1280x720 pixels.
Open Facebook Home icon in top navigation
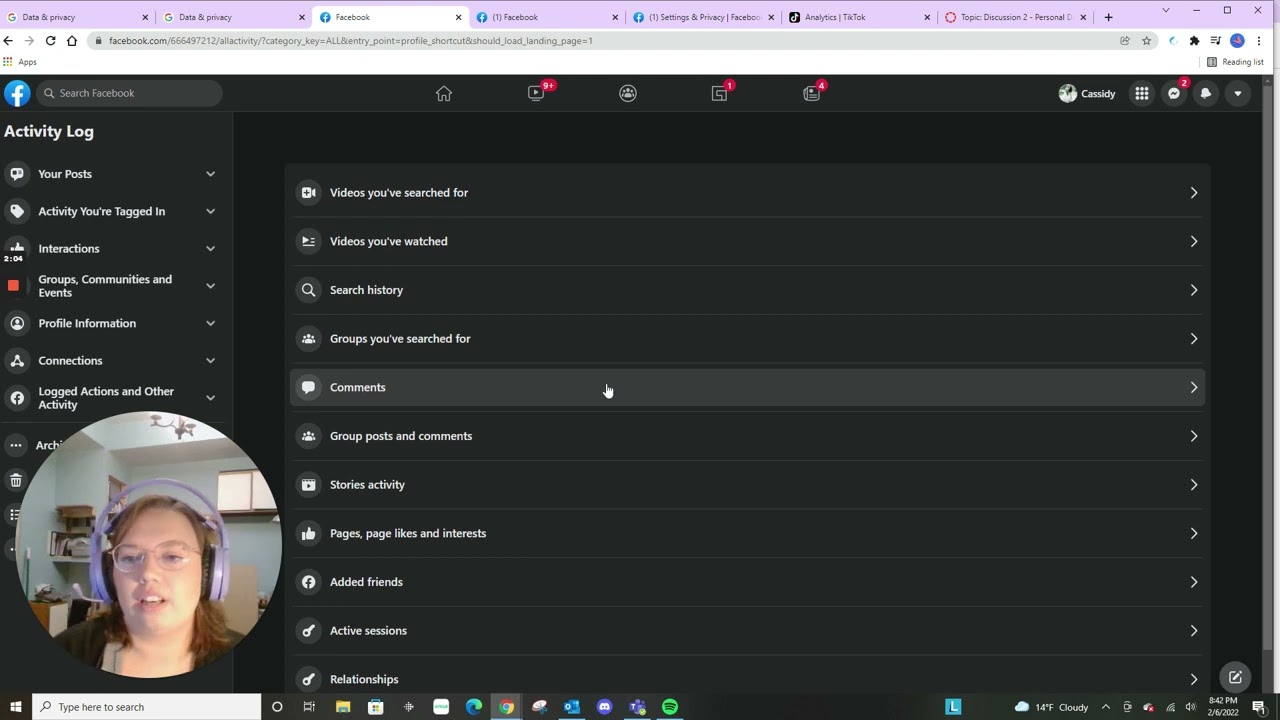pos(444,93)
